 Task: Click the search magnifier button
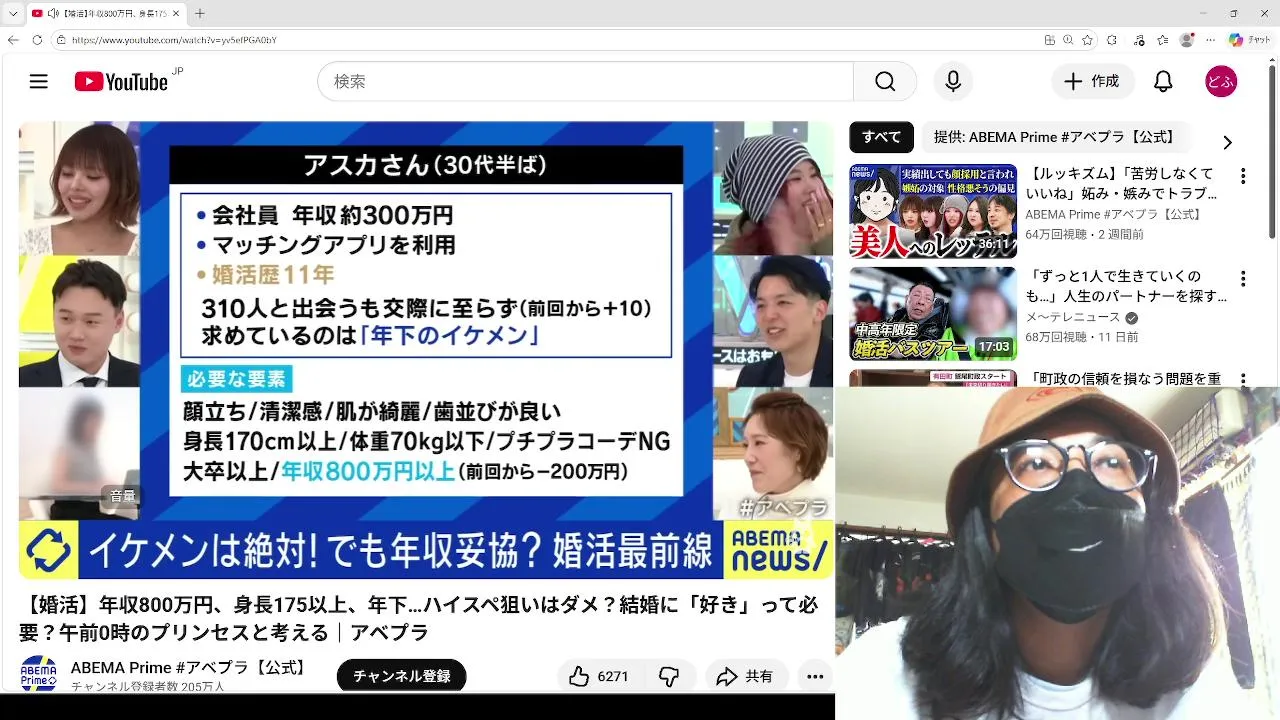pos(885,82)
